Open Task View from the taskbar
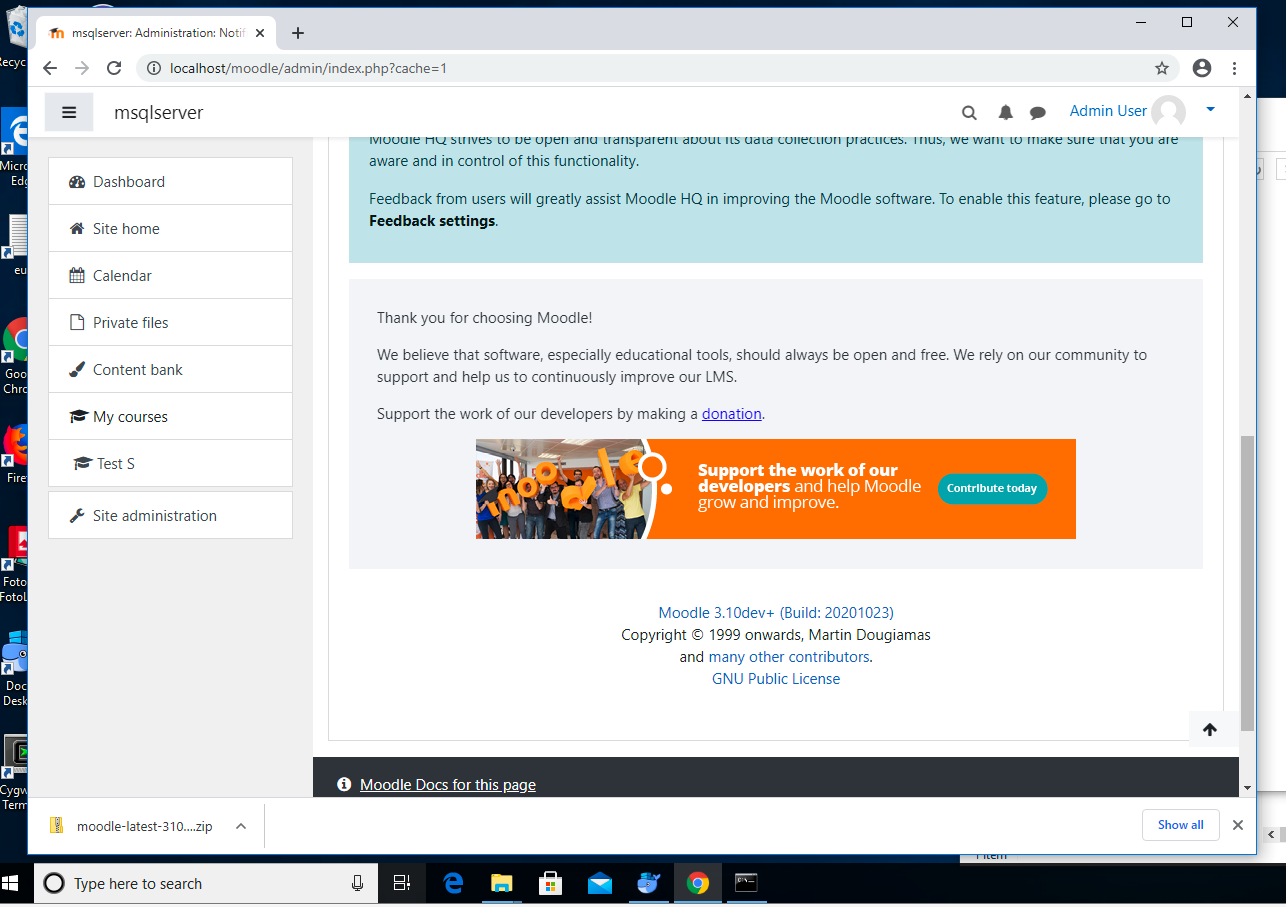Image resolution: width=1286 pixels, height=907 pixels. tap(402, 883)
